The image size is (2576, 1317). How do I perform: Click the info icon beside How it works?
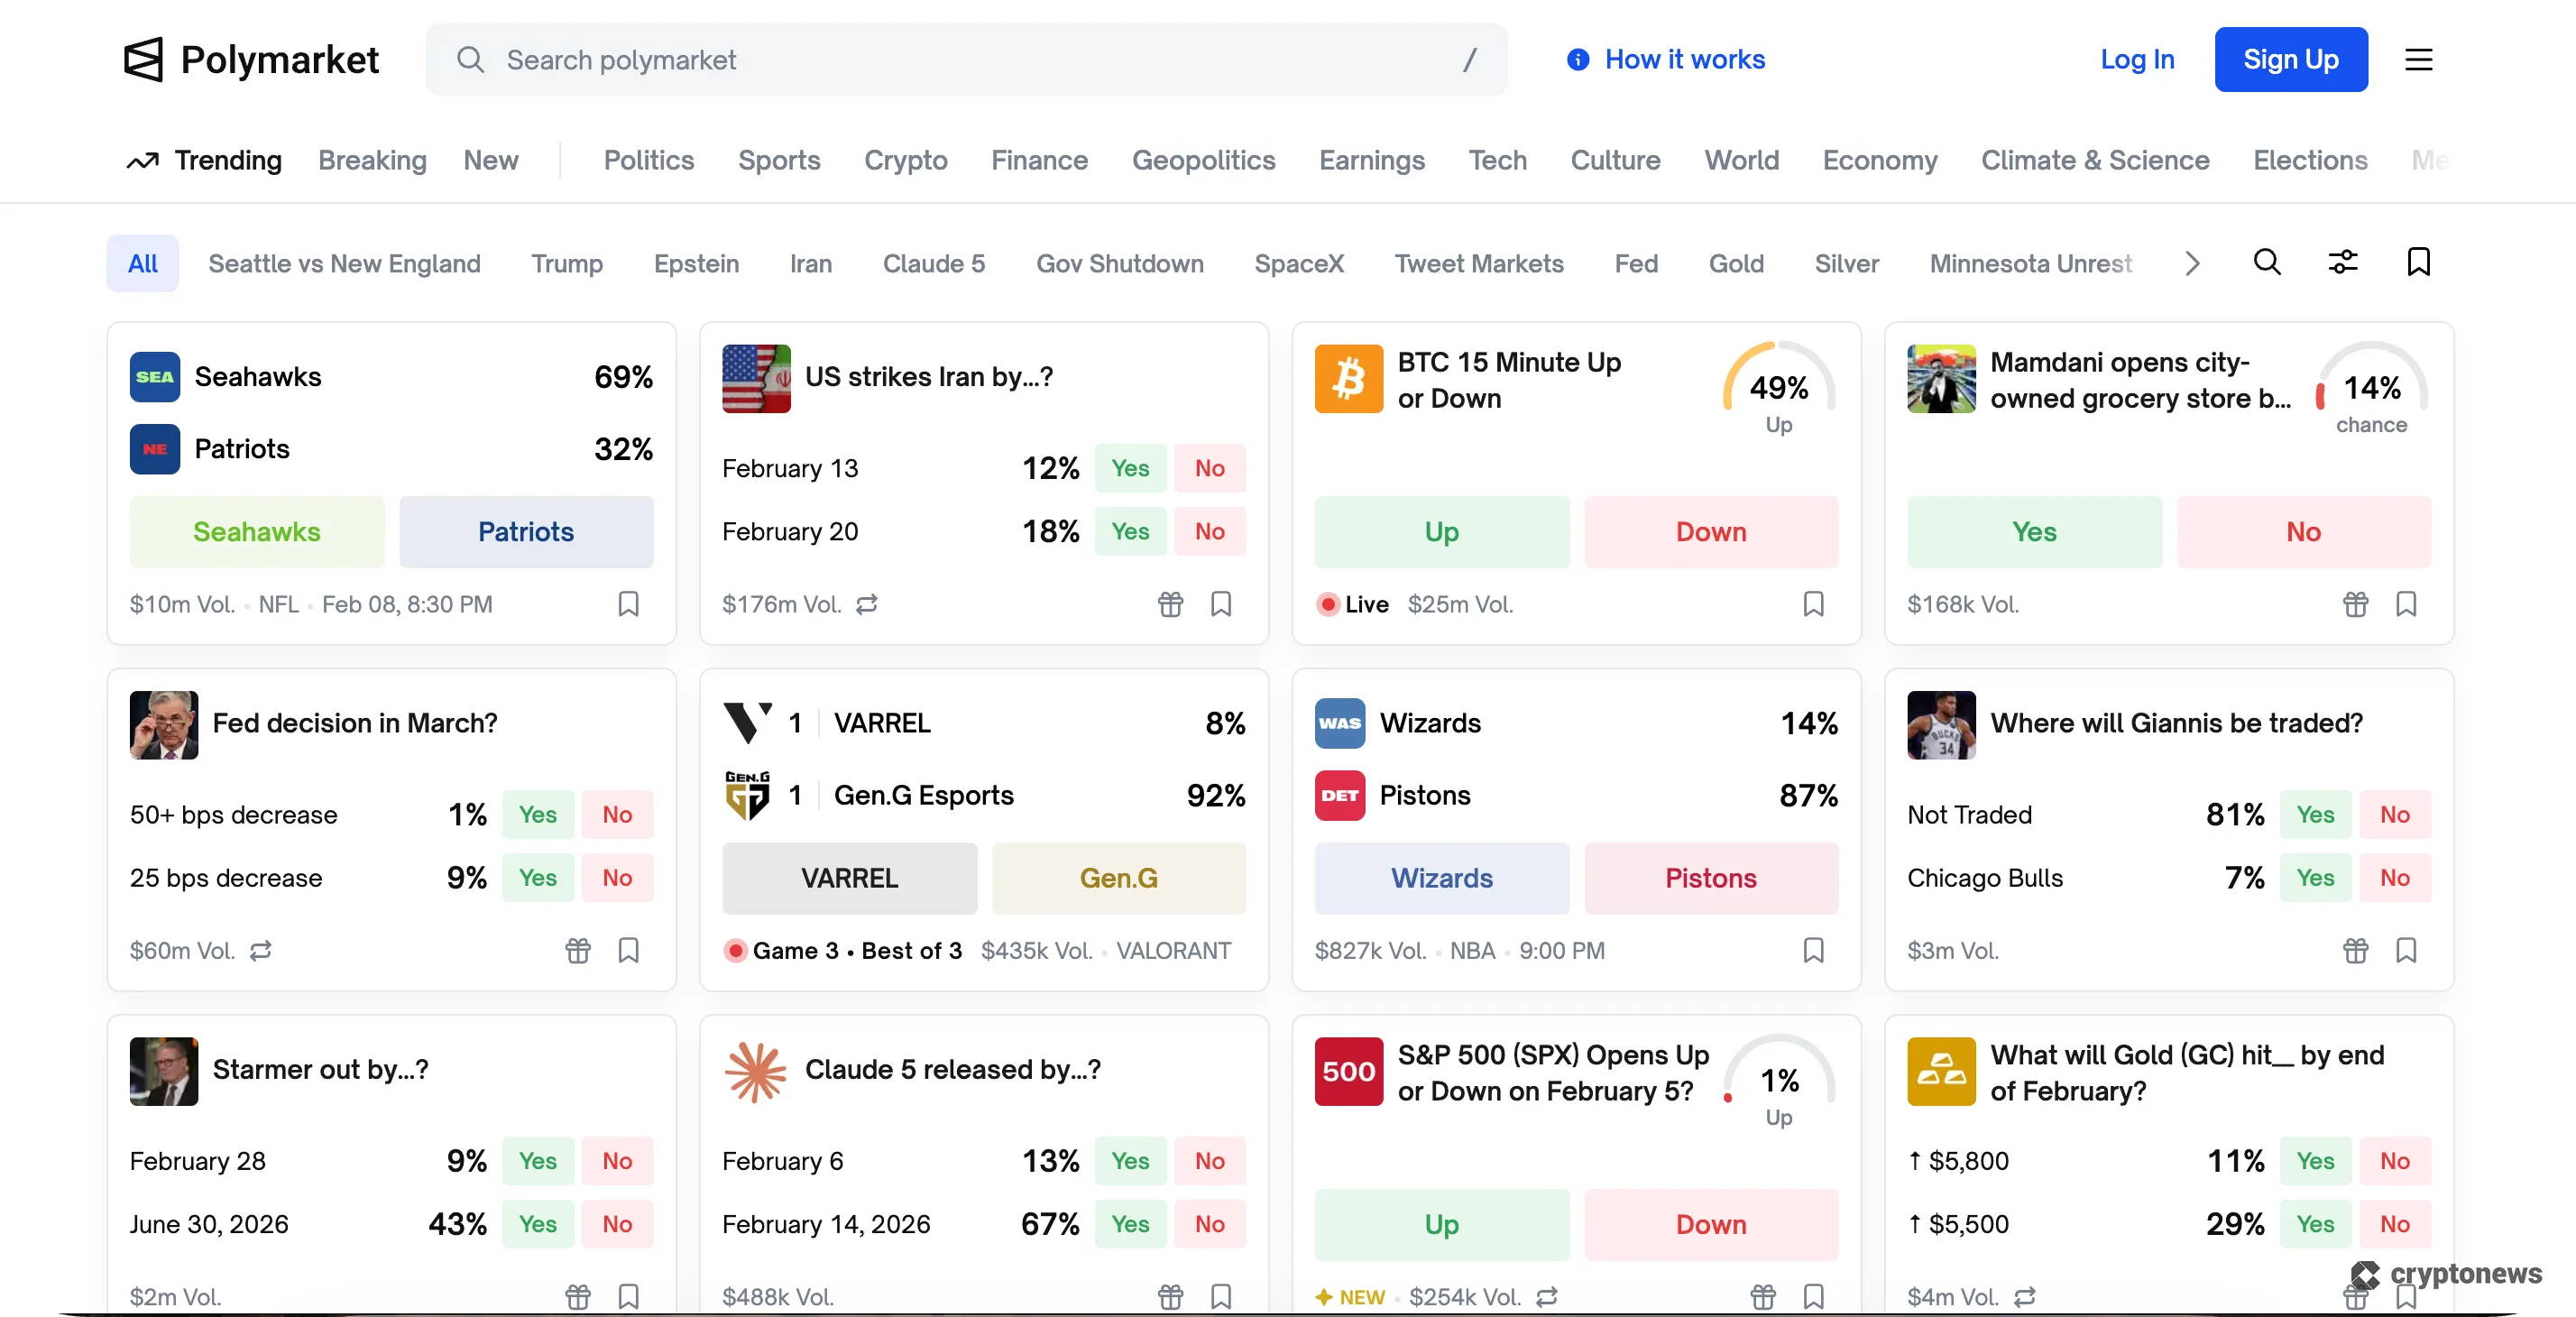(x=1578, y=60)
